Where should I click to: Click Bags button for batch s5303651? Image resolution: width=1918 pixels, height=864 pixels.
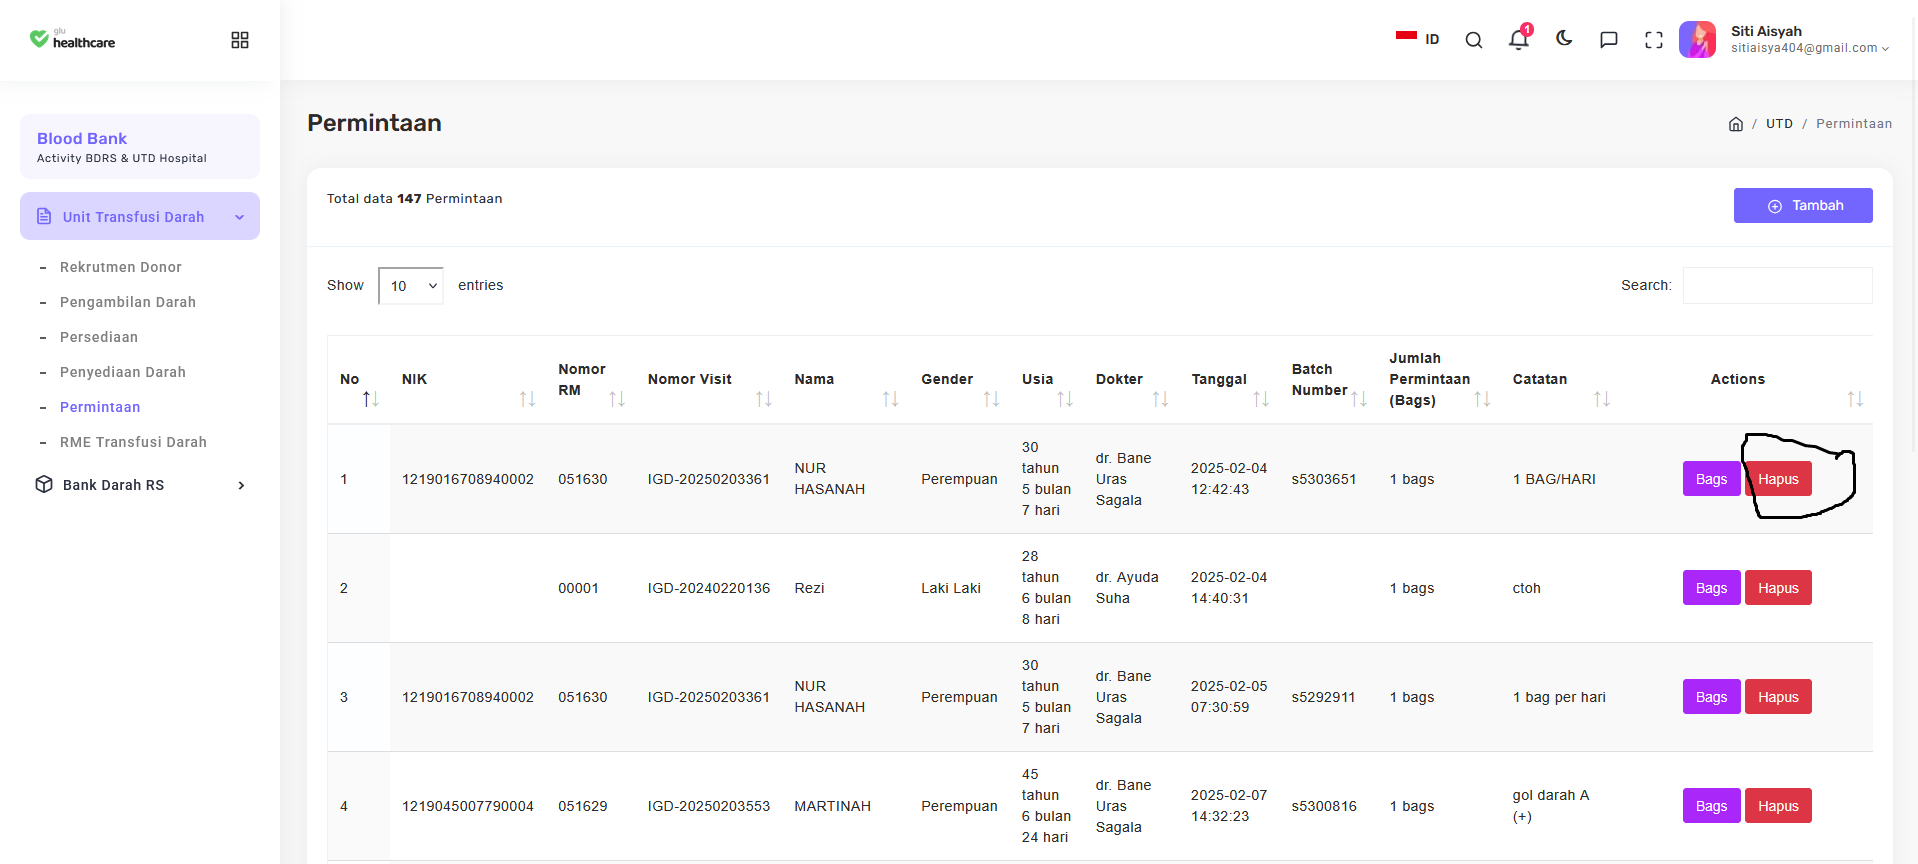pos(1711,479)
